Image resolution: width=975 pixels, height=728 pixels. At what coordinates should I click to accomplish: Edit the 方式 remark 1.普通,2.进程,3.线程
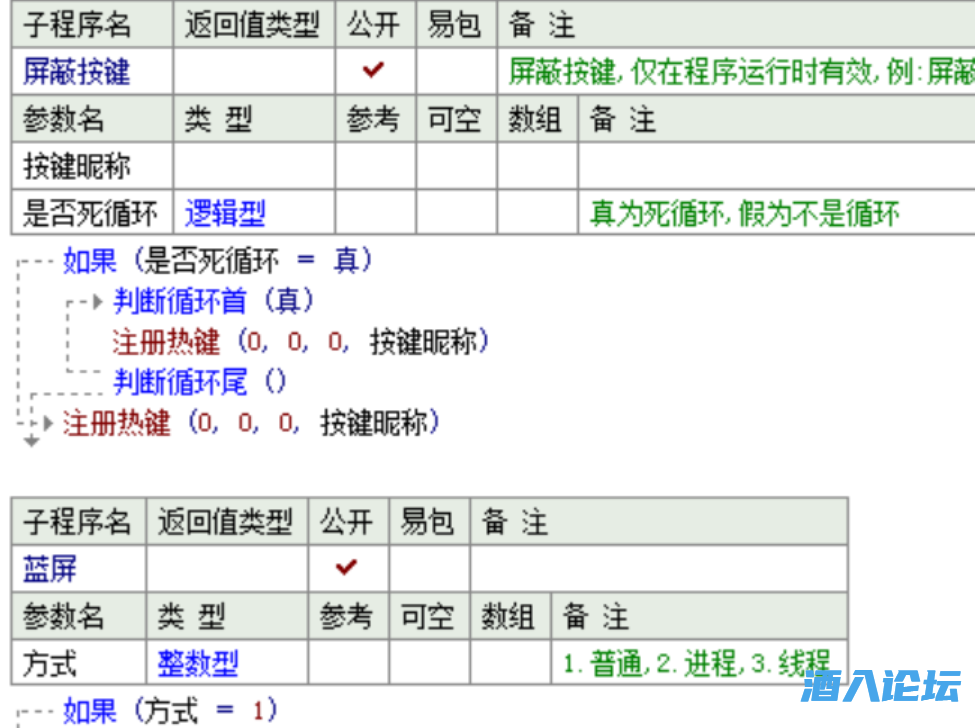tap(697, 663)
